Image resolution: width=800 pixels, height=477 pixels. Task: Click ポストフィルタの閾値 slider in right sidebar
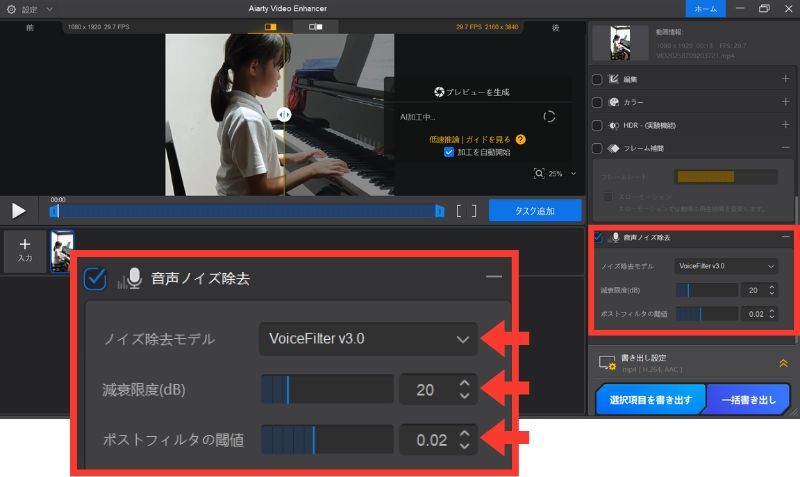707,314
